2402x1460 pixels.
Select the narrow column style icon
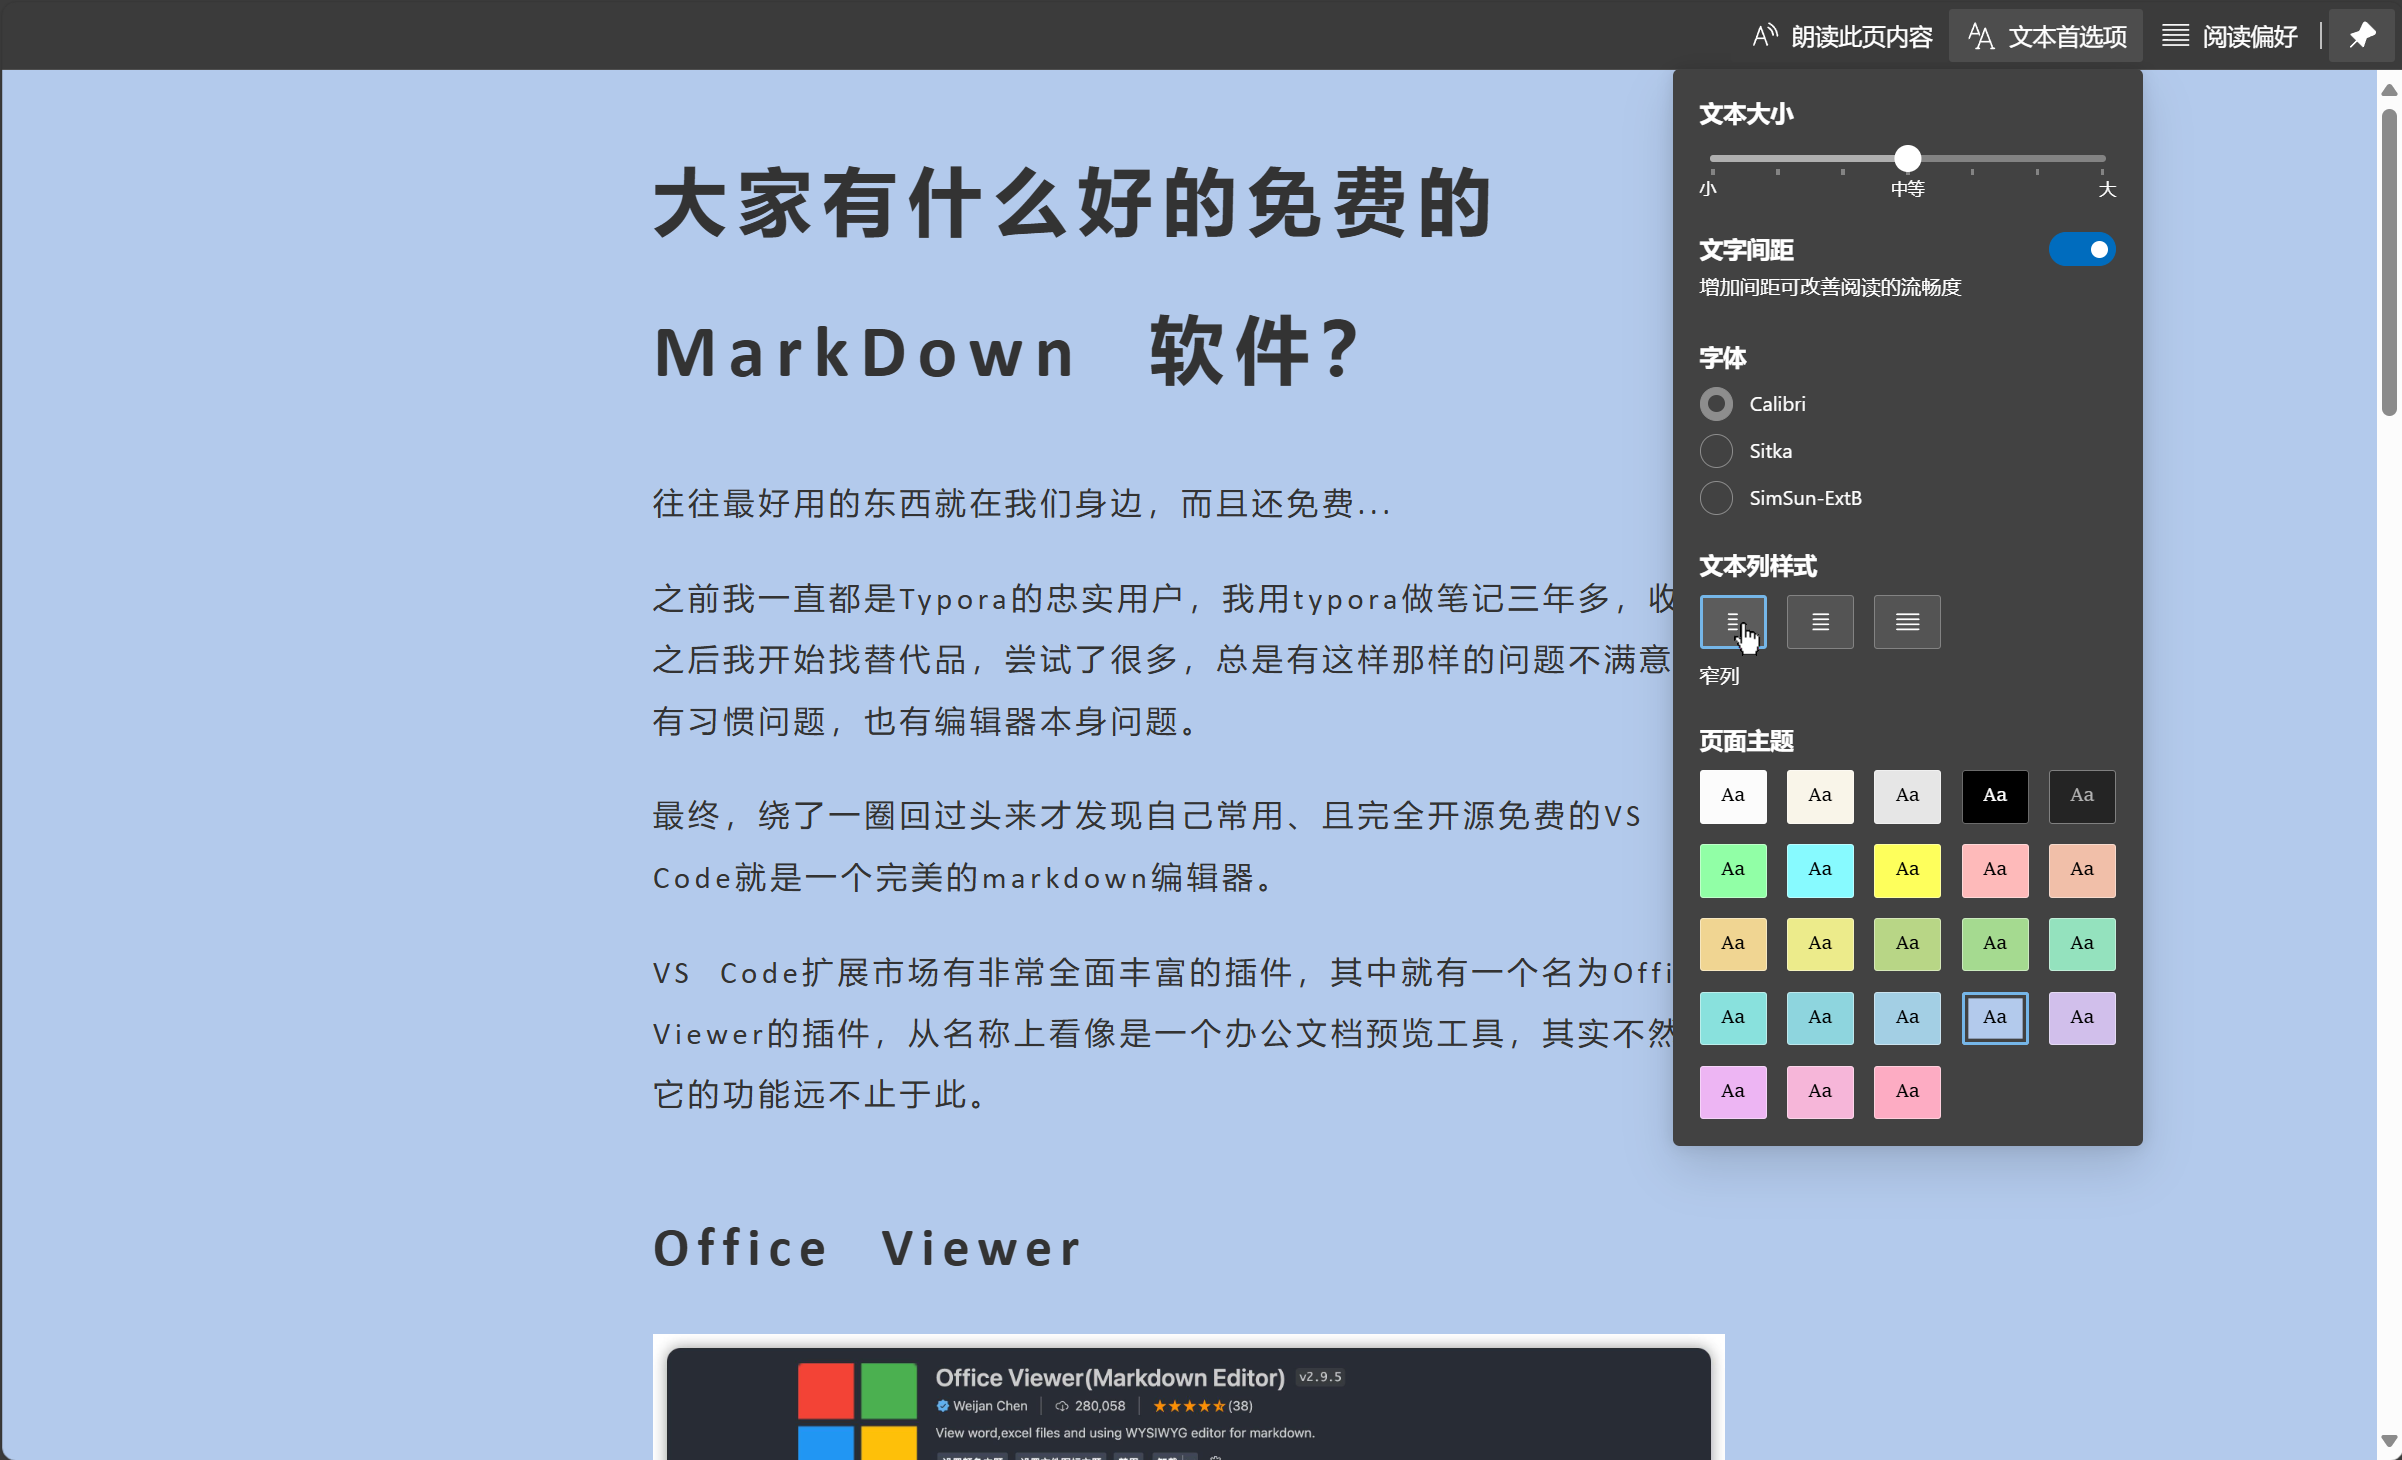pos(1732,622)
